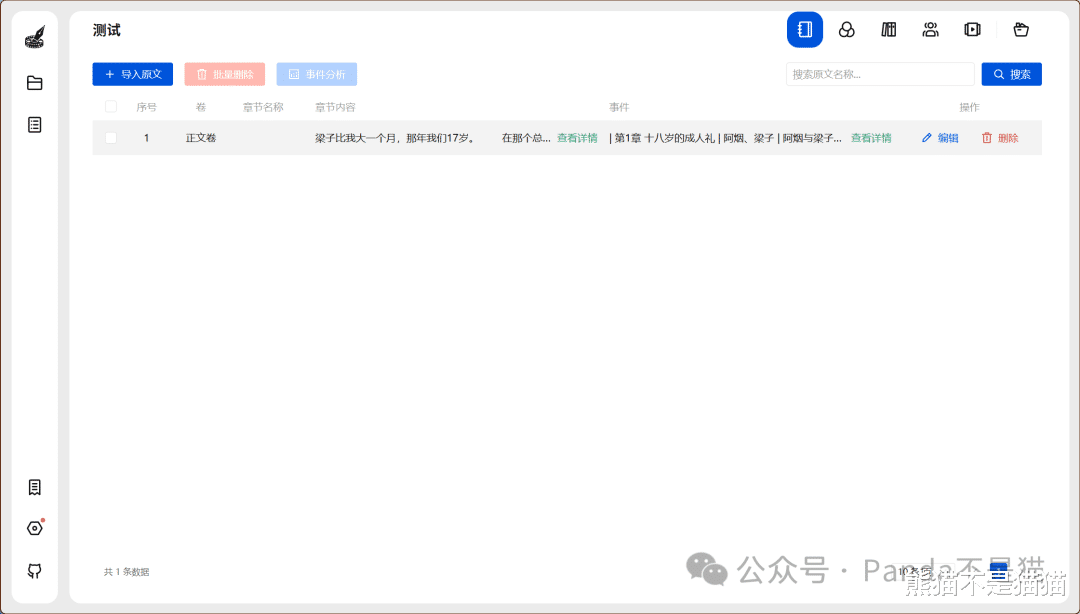
Task: Click the trash icon beside 删除
Action: coord(986,138)
